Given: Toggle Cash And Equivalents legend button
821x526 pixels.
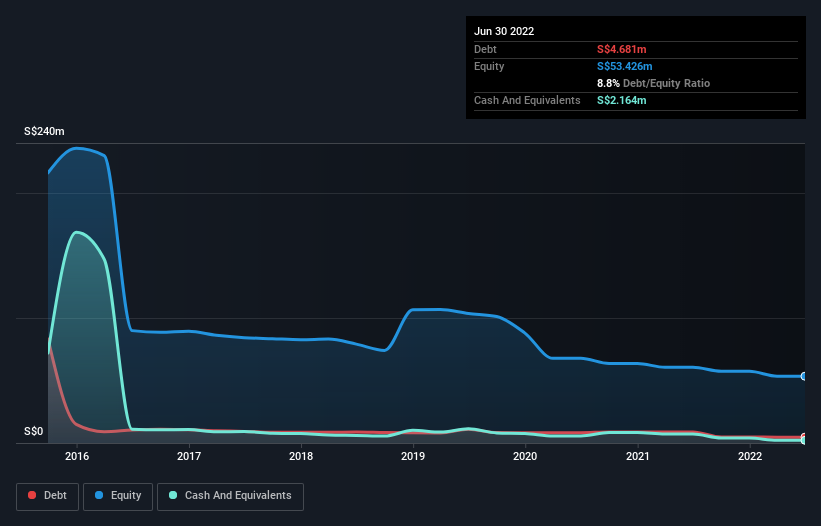Looking at the screenshot, I should (230, 496).
